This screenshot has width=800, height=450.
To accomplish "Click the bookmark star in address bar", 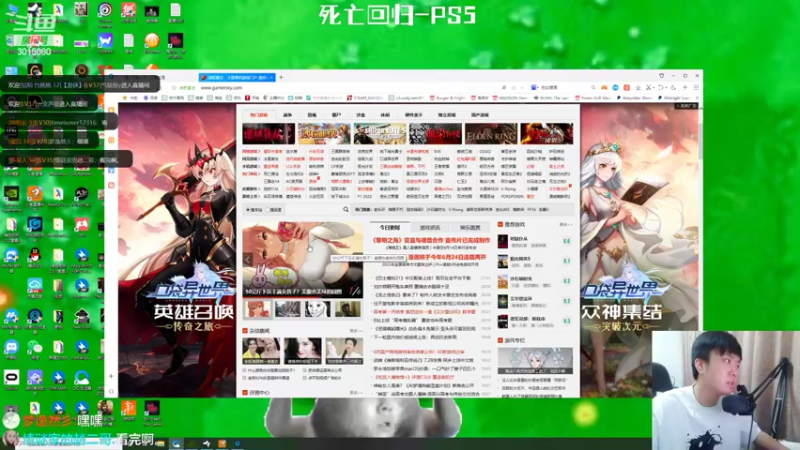I will [x=174, y=88].
